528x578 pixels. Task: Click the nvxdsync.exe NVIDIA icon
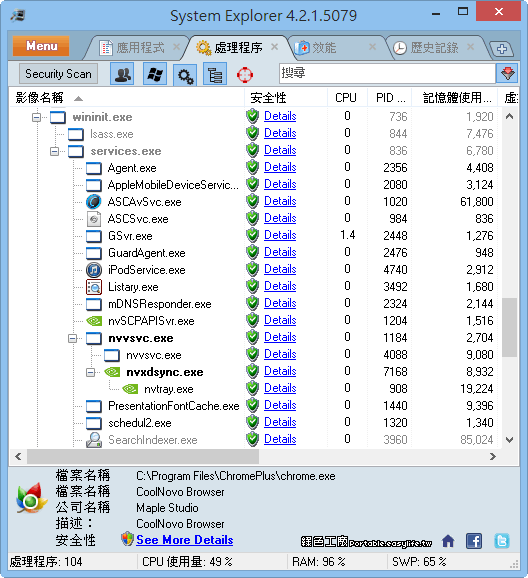(x=112, y=372)
